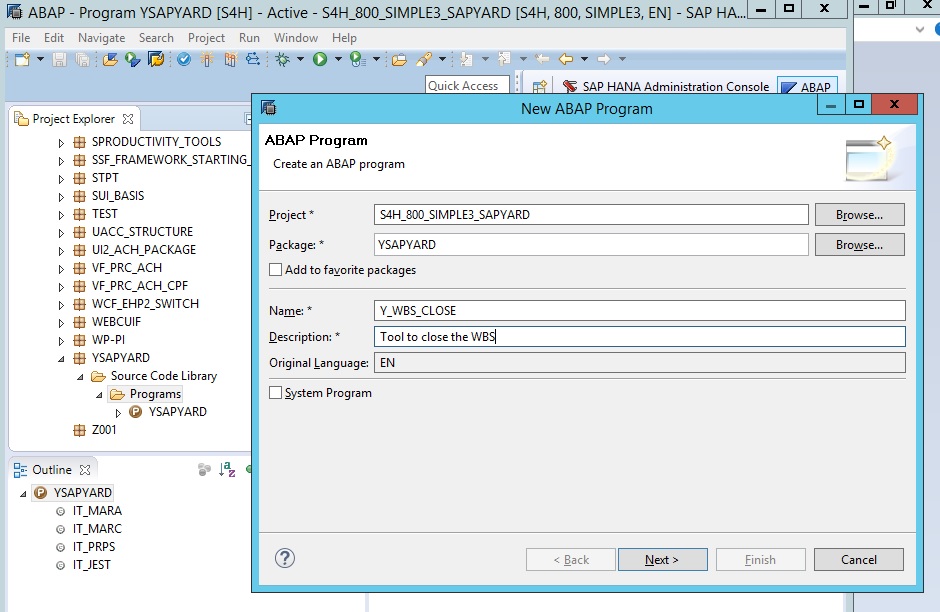This screenshot has height=612, width=940.
Task: Click the Forward navigation arrow icon
Action: pos(604,59)
